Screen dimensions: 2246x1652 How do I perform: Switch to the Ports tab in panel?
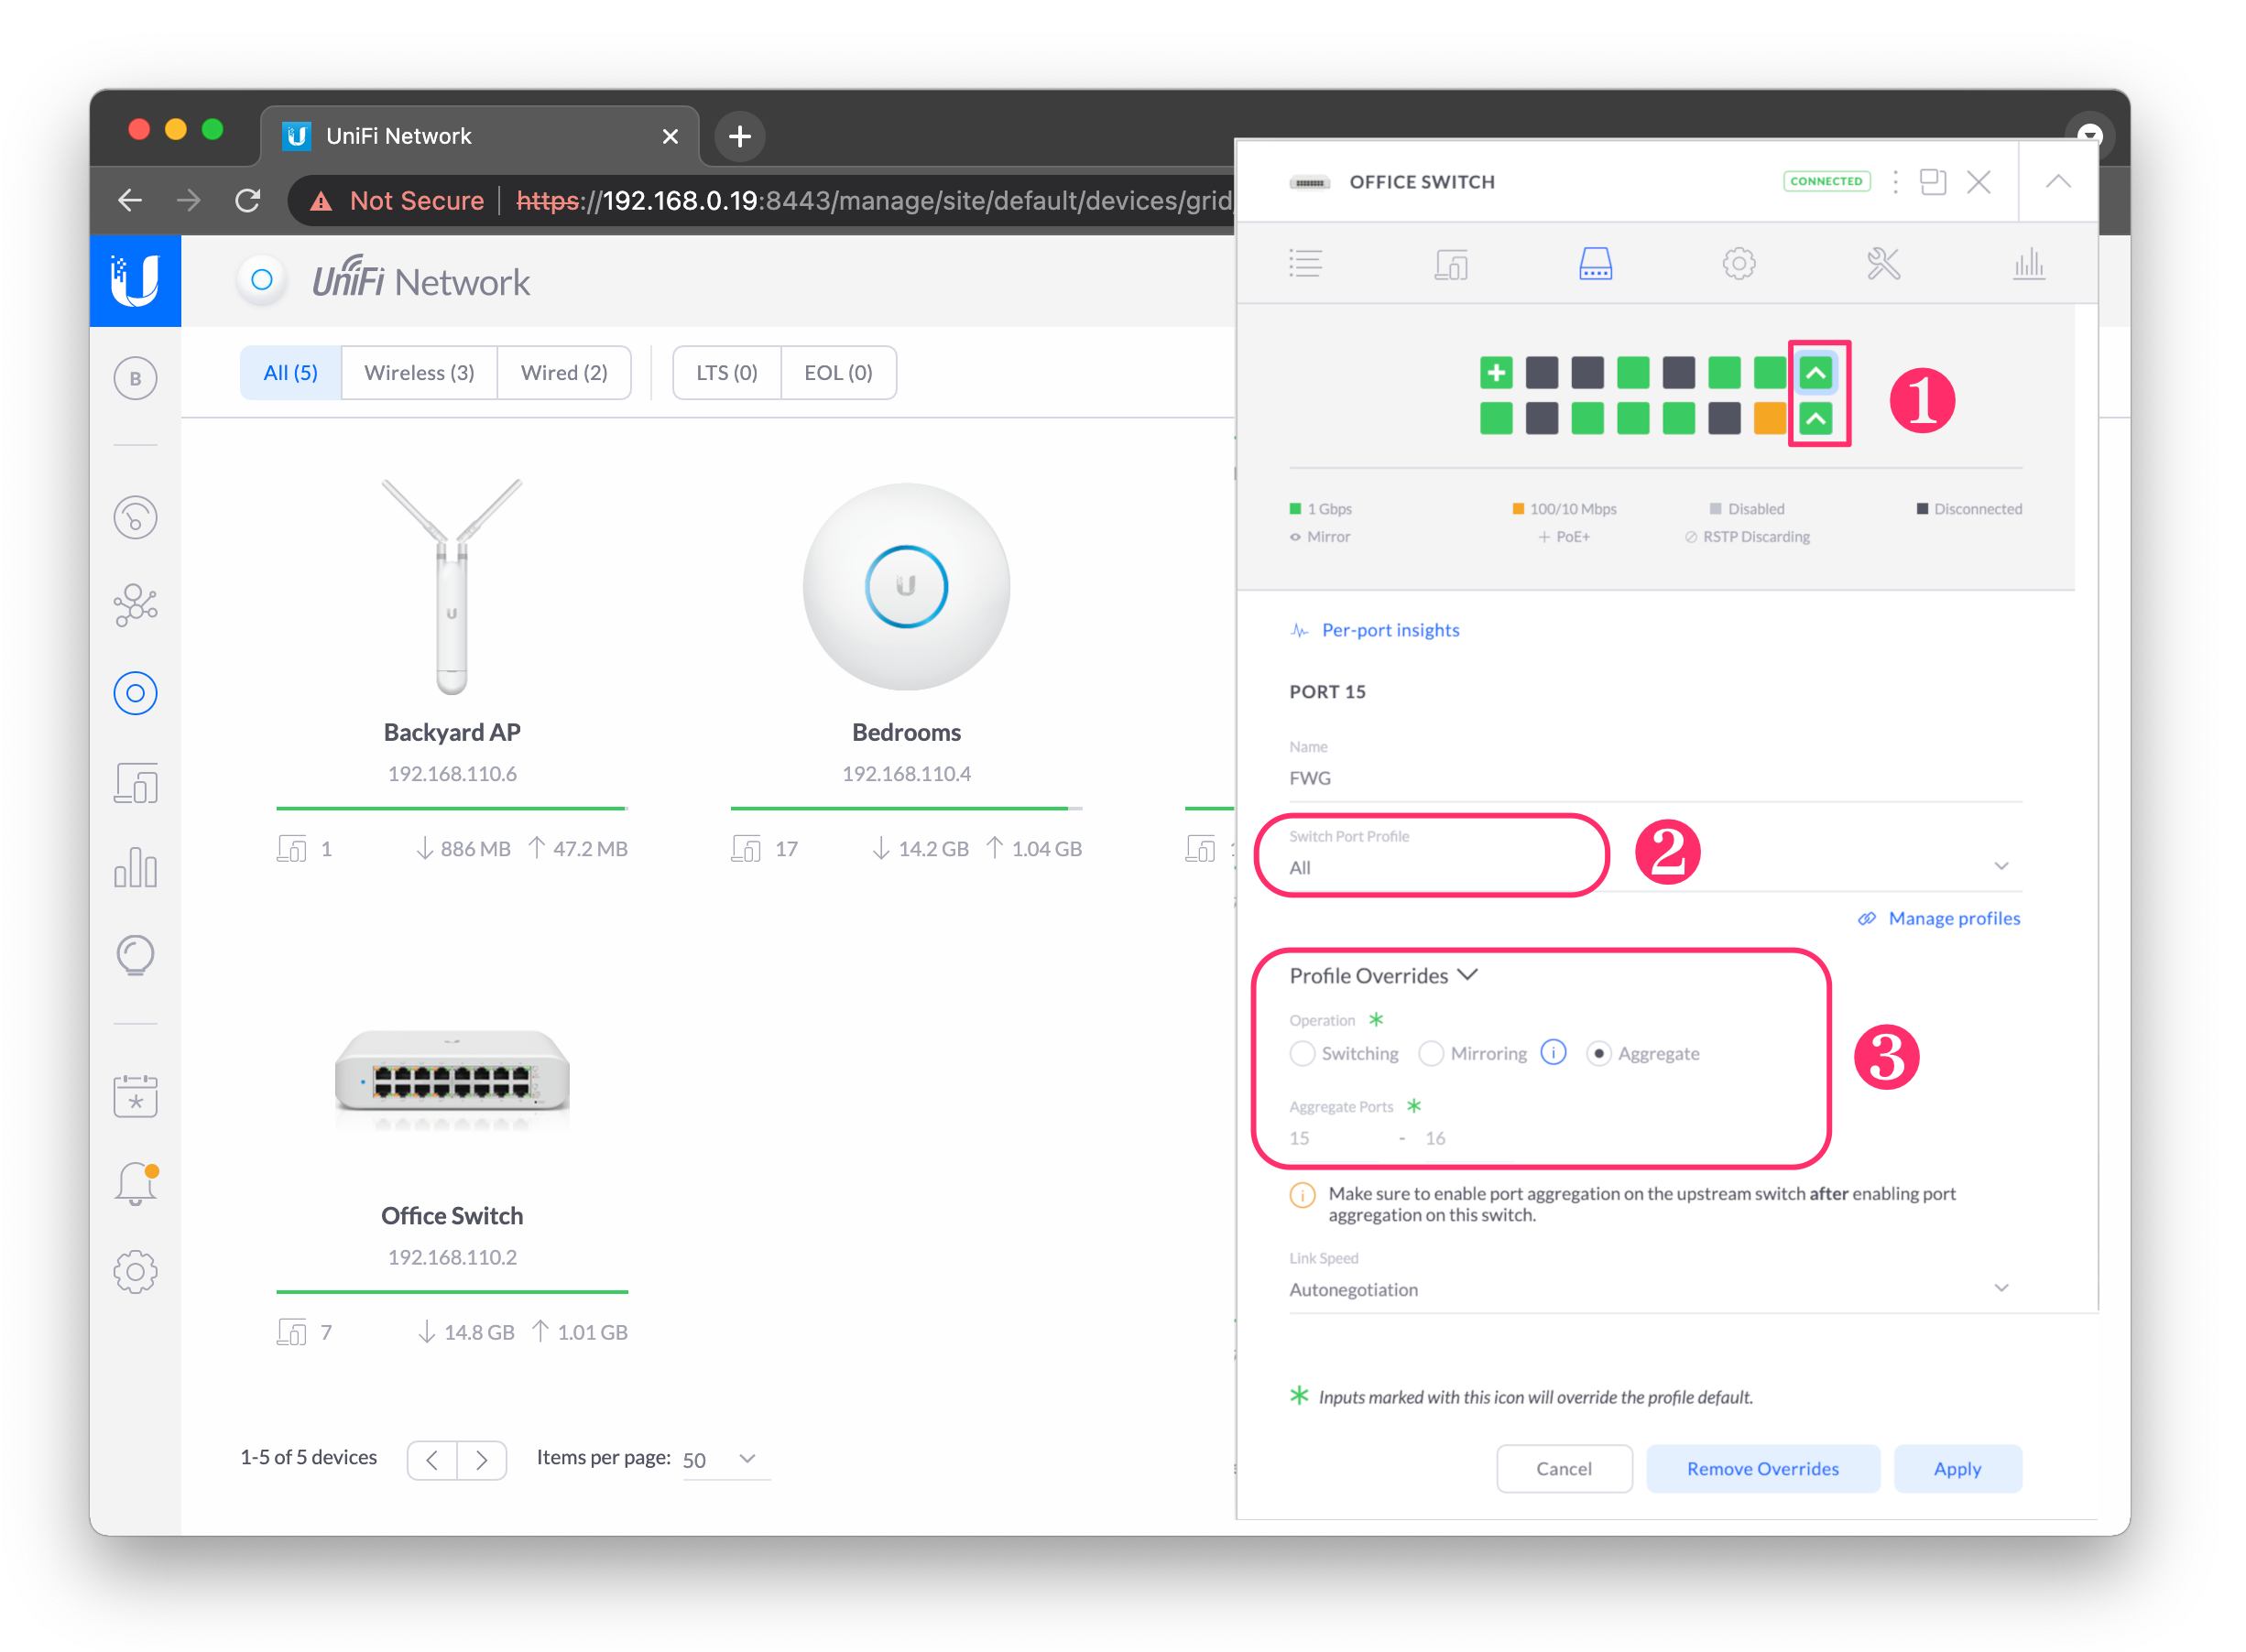point(1595,264)
